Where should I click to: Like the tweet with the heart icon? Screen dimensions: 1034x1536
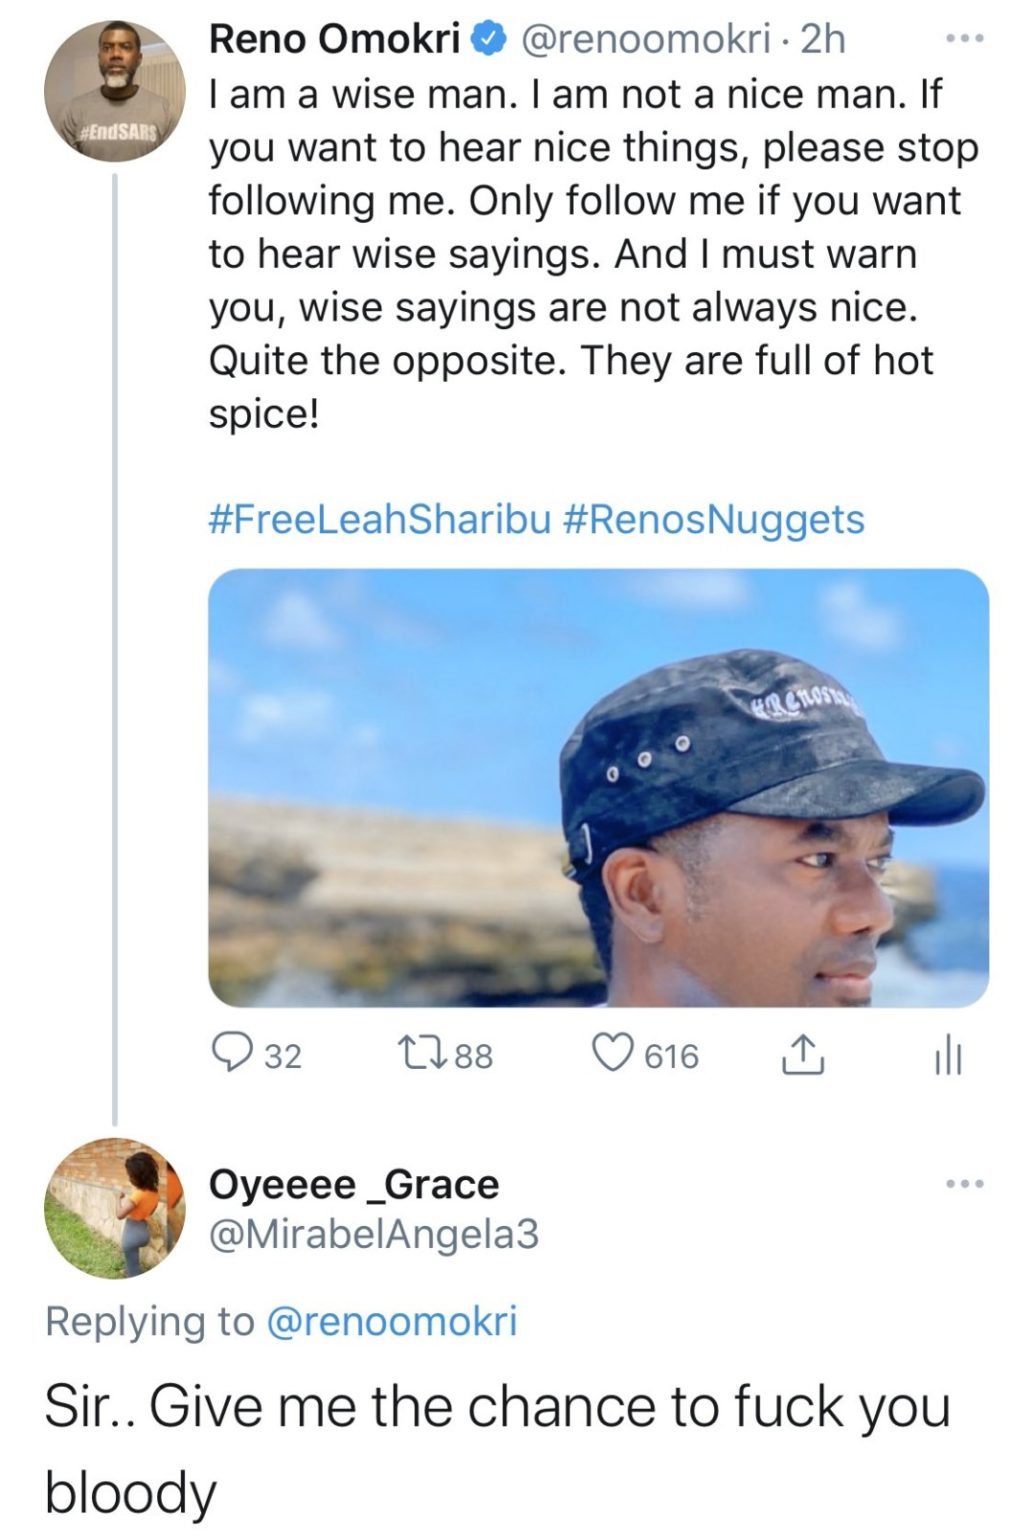point(613,1054)
